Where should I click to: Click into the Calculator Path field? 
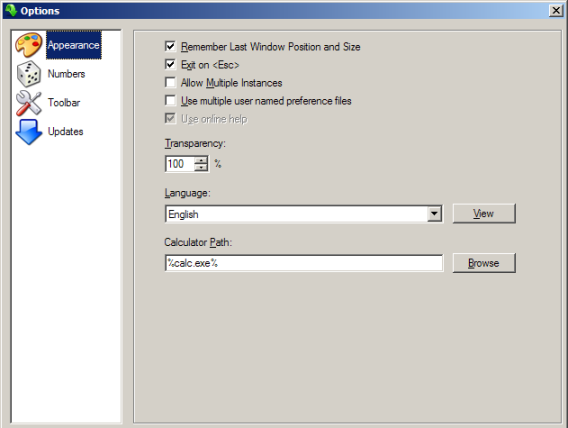coord(304,263)
